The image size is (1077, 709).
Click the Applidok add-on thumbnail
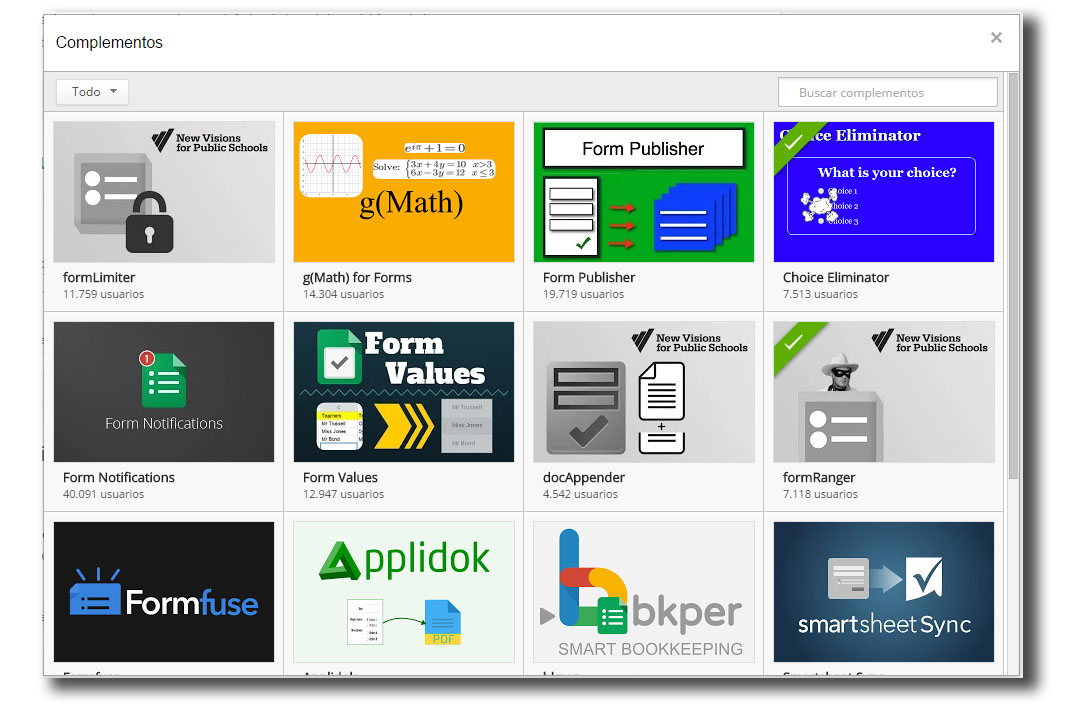pyautogui.click(x=404, y=591)
